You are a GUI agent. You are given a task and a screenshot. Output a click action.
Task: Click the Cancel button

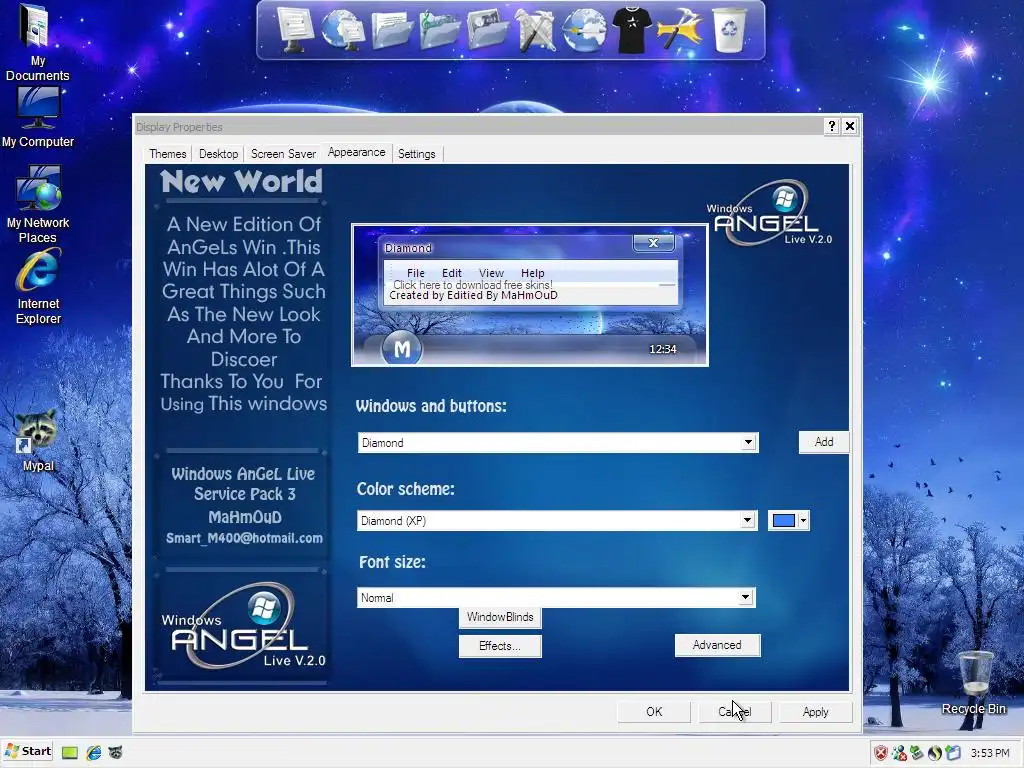(735, 712)
